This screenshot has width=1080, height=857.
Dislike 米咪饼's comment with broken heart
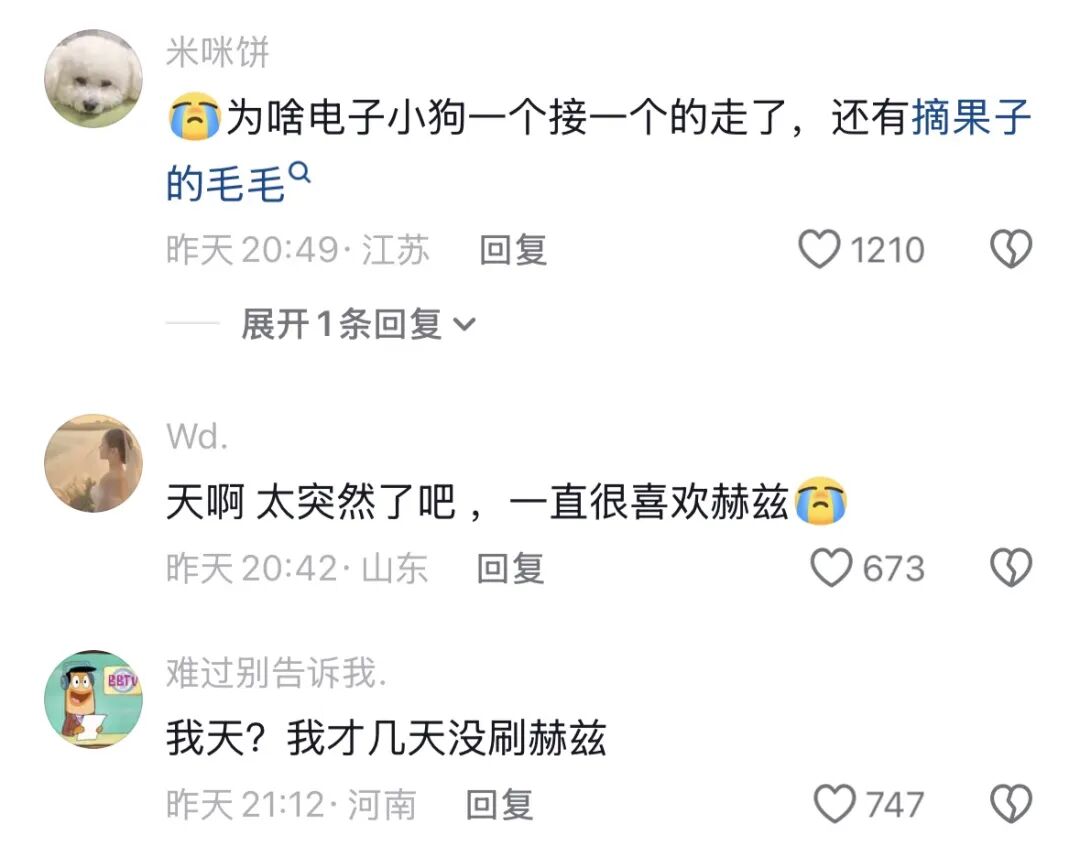click(1011, 249)
